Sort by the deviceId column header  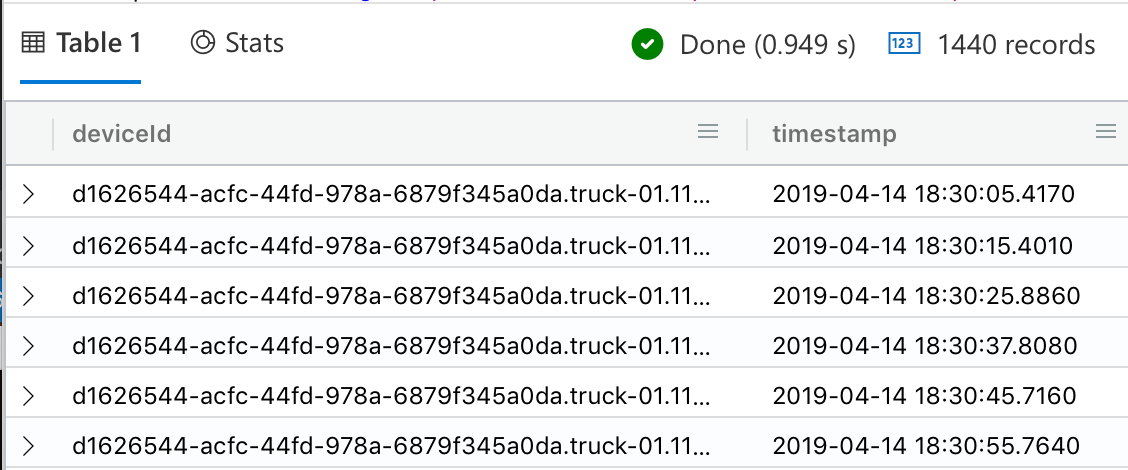pyautogui.click(x=122, y=133)
